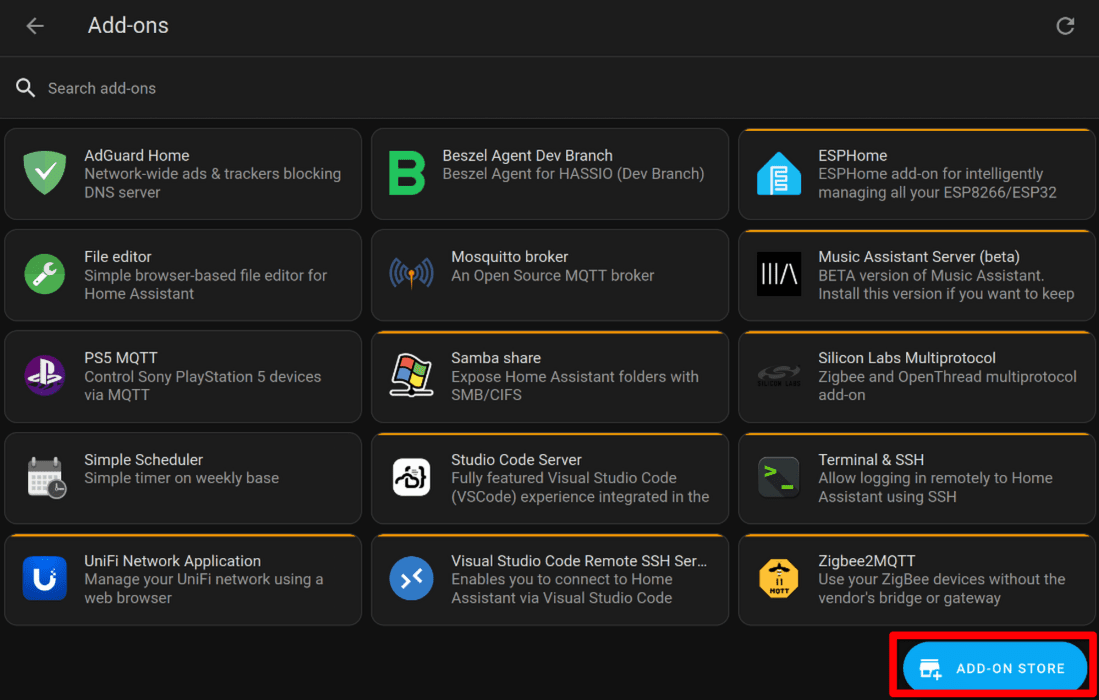Image resolution: width=1099 pixels, height=700 pixels.
Task: Select the Zigbee2MQTT hexagon icon
Action: point(779,579)
